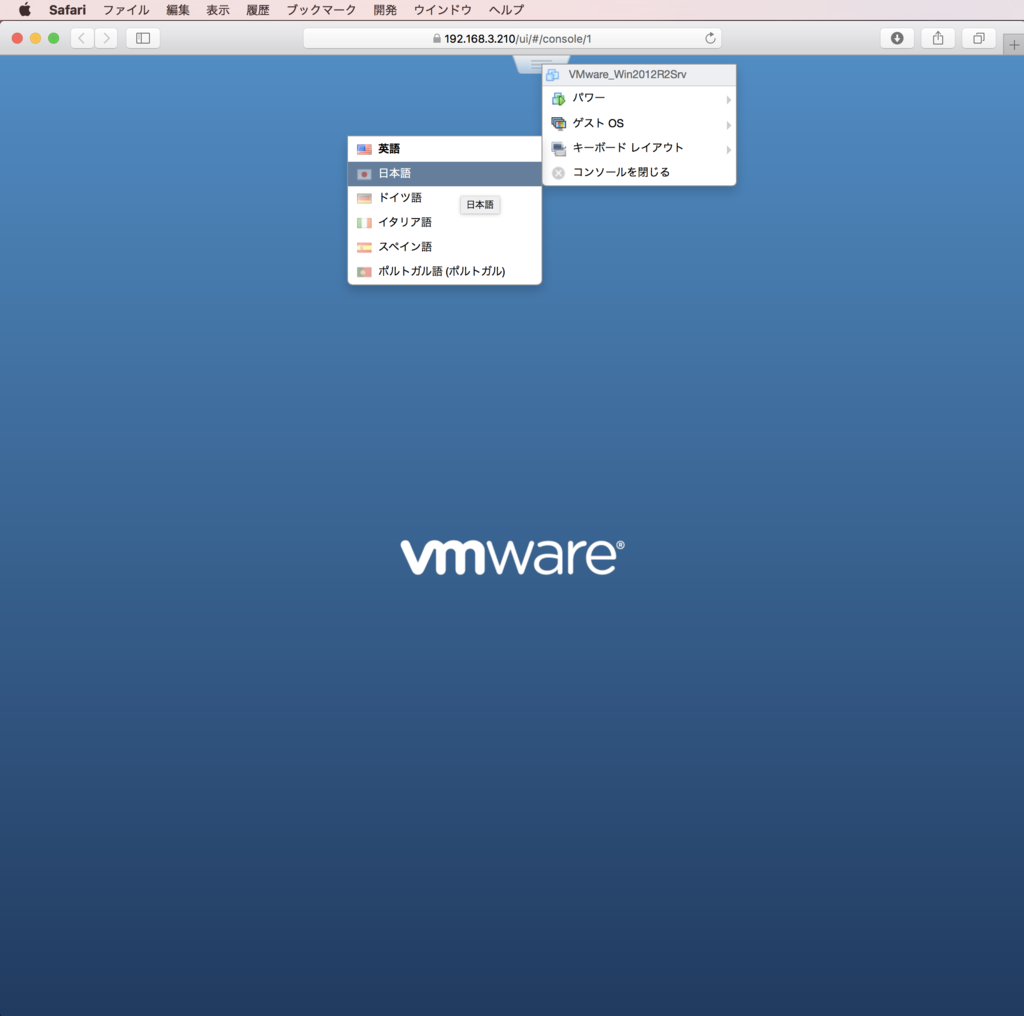
Task: Open the 開発 menu
Action: [385, 10]
